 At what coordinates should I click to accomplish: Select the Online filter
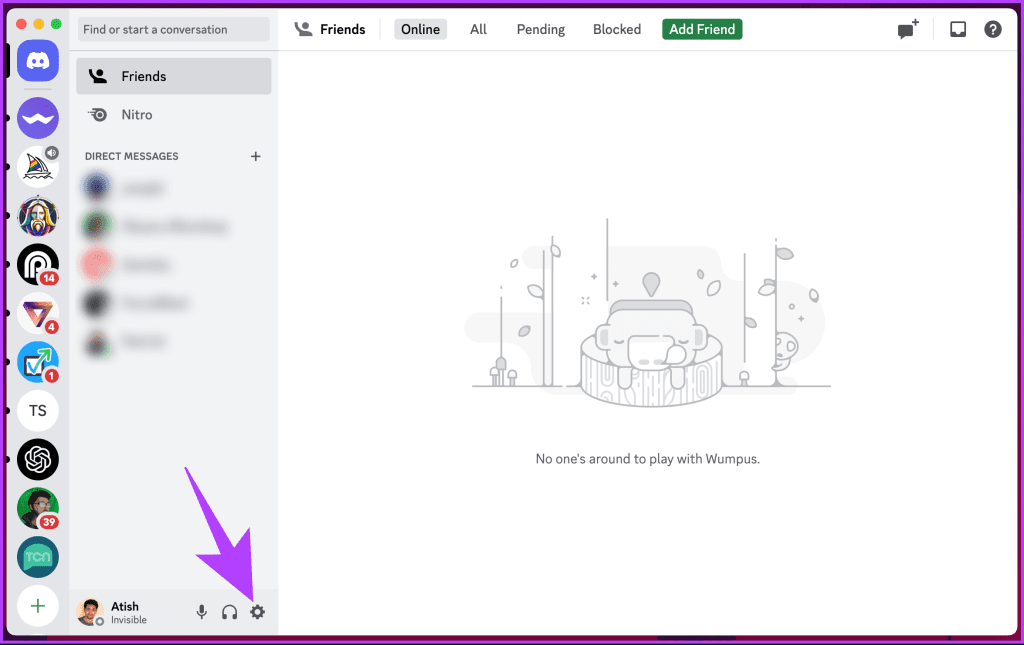pyautogui.click(x=420, y=29)
